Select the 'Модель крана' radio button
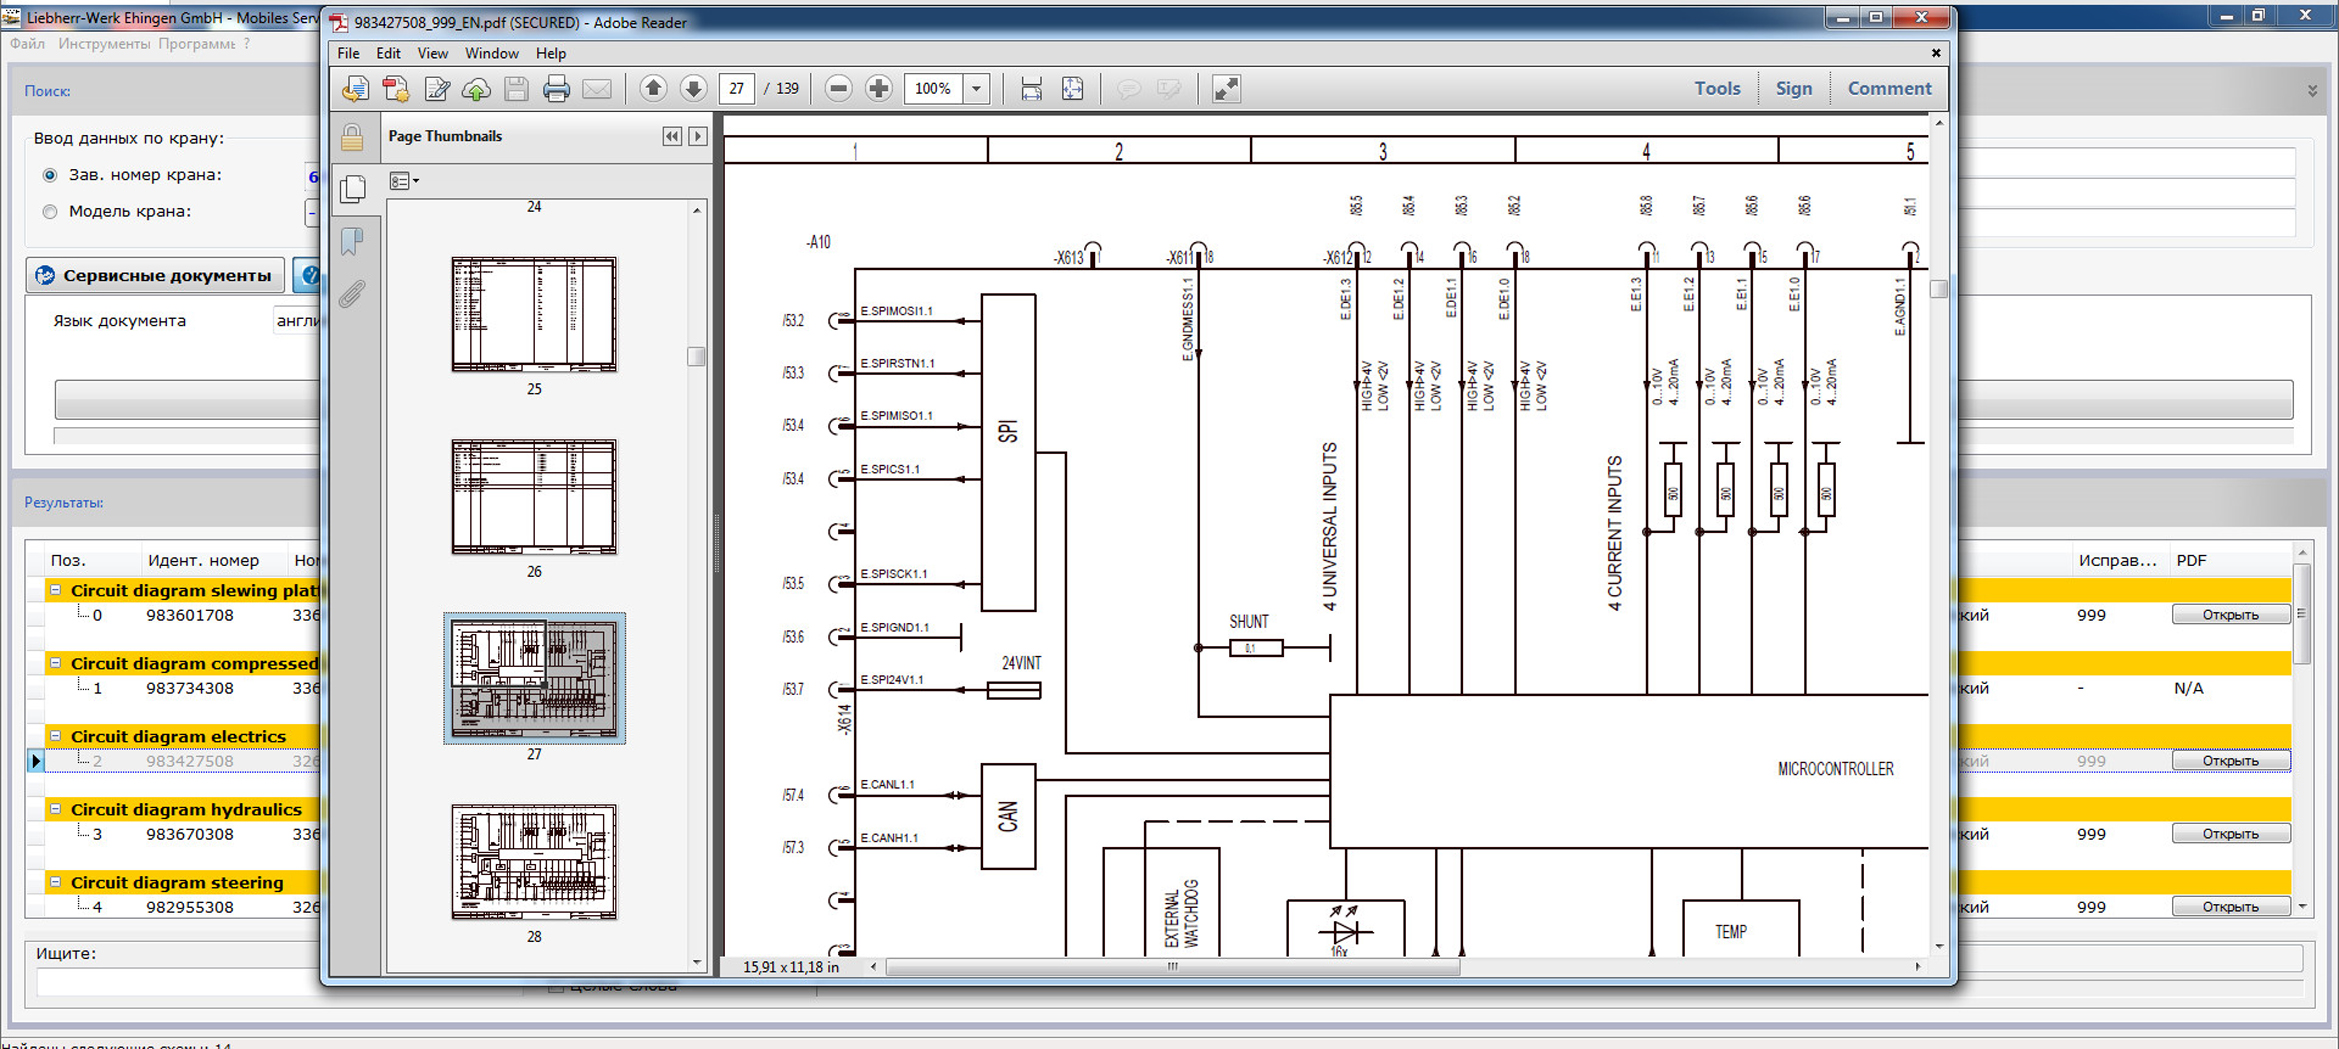Image resolution: width=2339 pixels, height=1049 pixels. pos(50,212)
